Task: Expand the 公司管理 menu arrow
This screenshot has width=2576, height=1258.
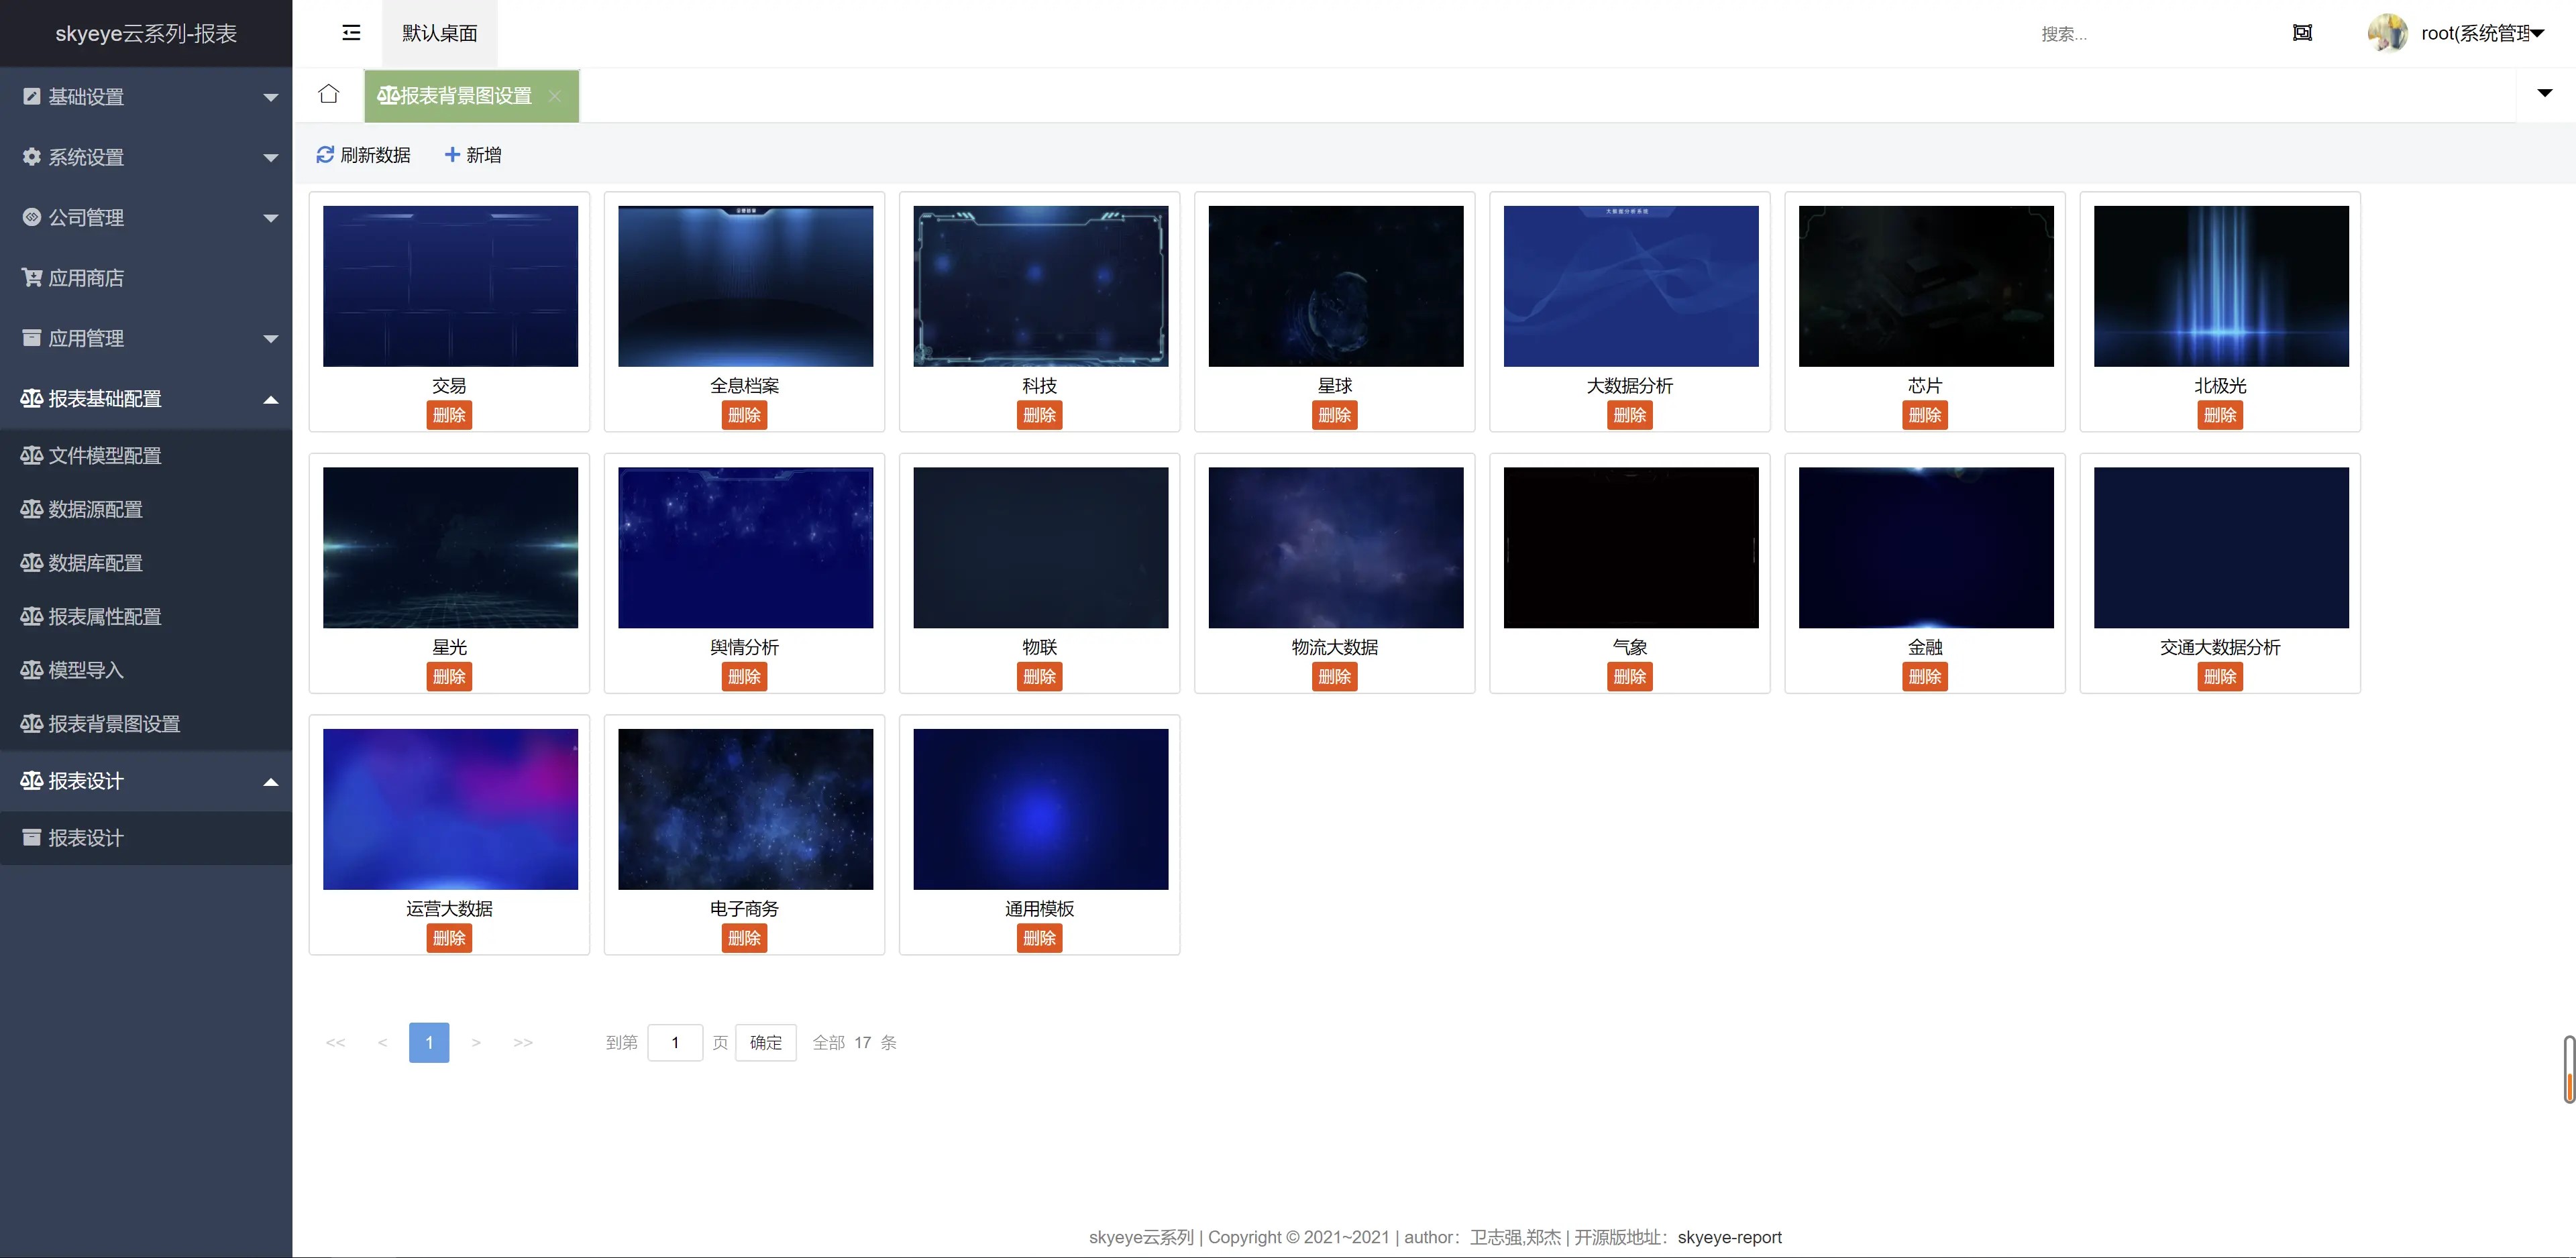Action: point(270,218)
